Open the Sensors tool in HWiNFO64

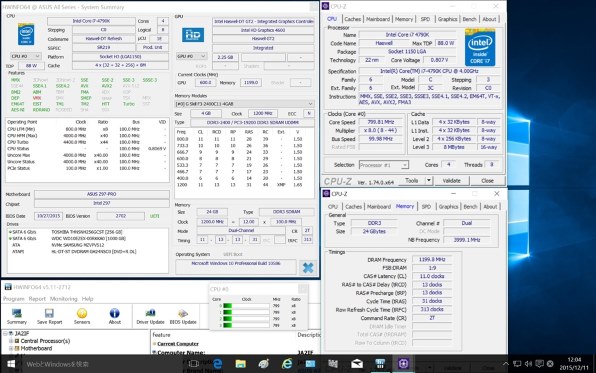pos(82,316)
